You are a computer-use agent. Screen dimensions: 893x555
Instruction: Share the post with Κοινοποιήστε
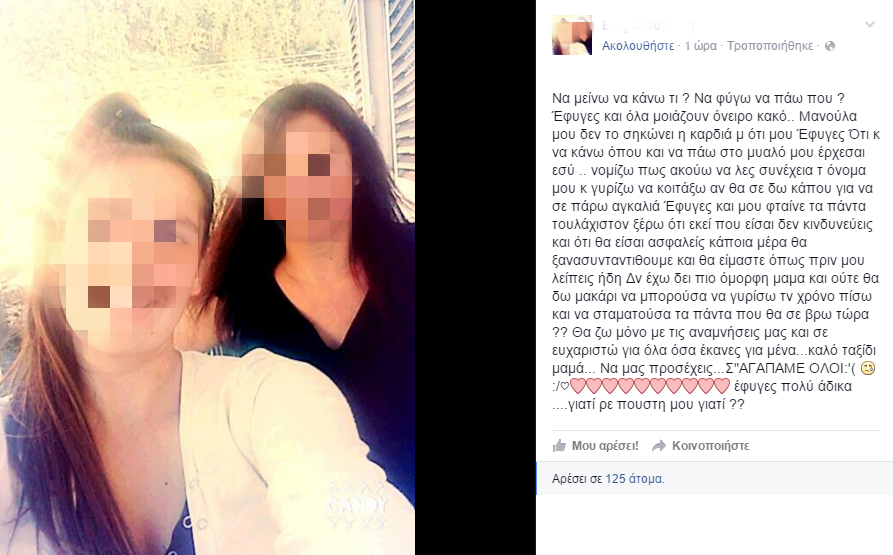[710, 446]
